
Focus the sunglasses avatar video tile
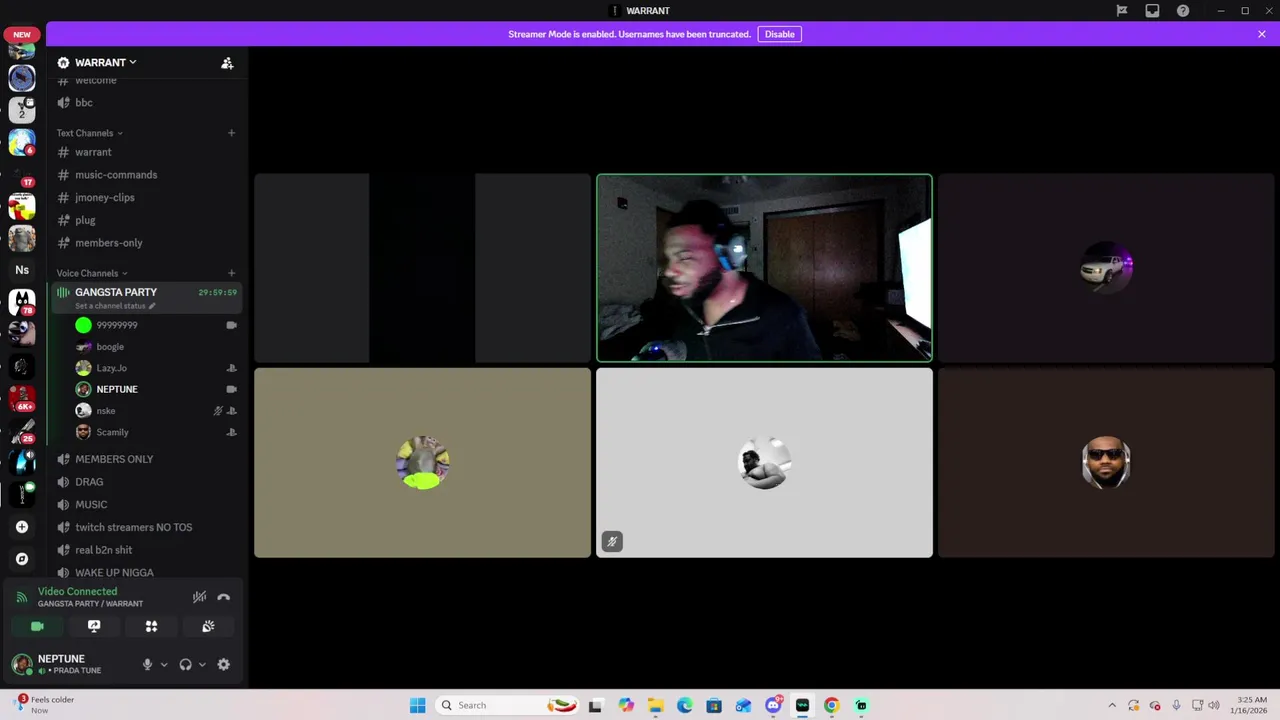tap(1106, 463)
